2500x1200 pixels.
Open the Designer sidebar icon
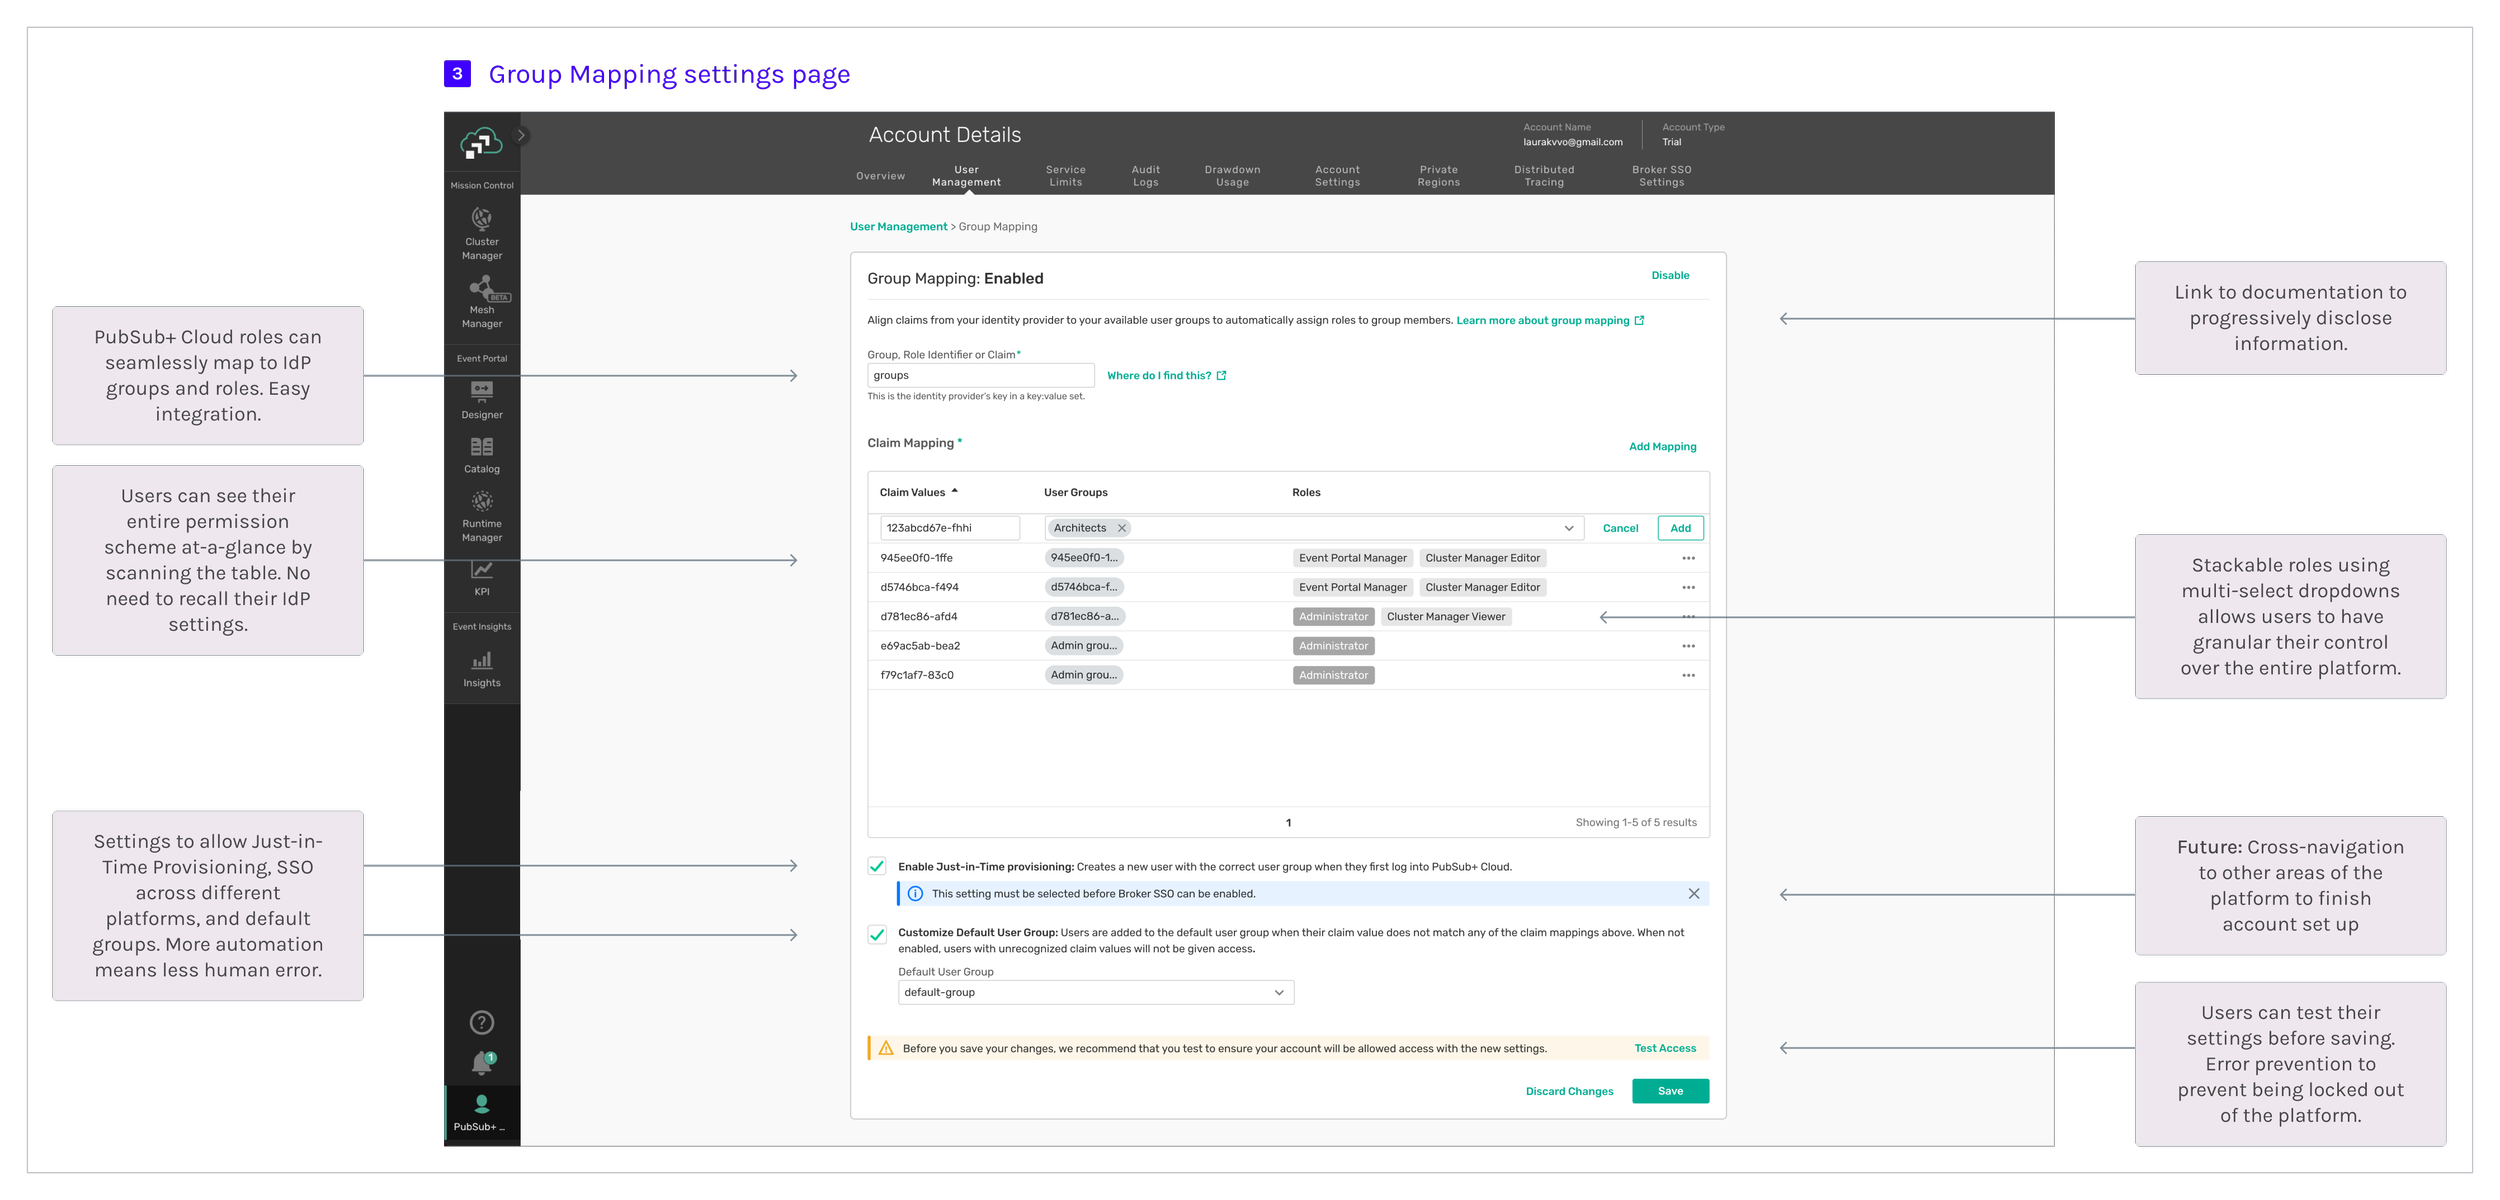(x=481, y=391)
